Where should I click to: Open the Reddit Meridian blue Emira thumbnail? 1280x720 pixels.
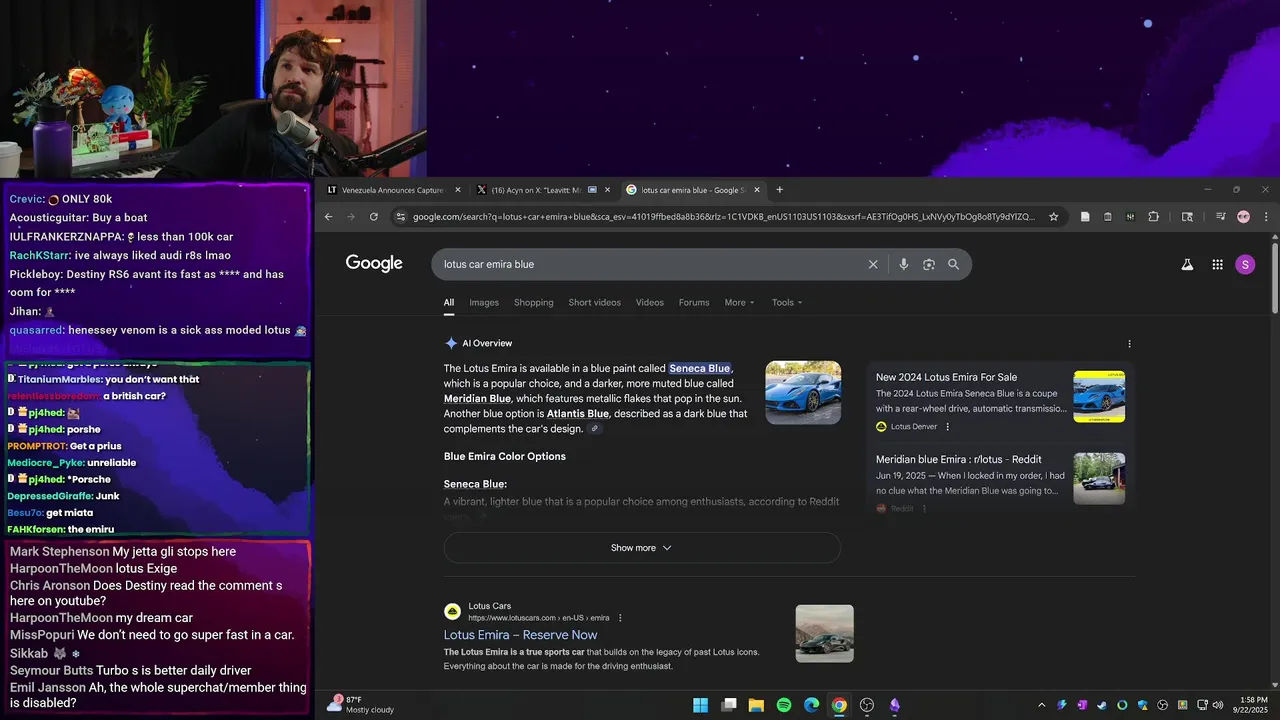(1099, 478)
